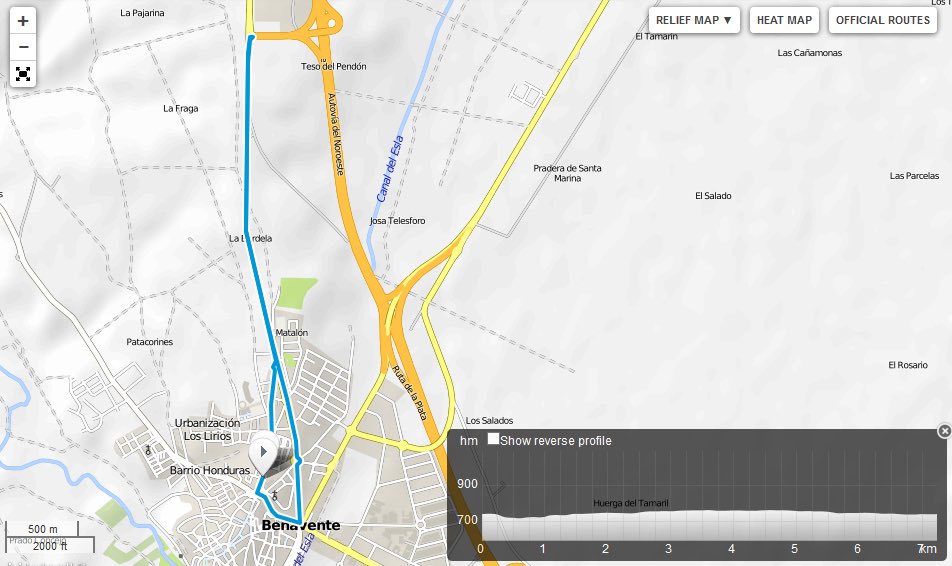952x566 pixels.
Task: Switch to HEAT MAP view
Action: [784, 20]
